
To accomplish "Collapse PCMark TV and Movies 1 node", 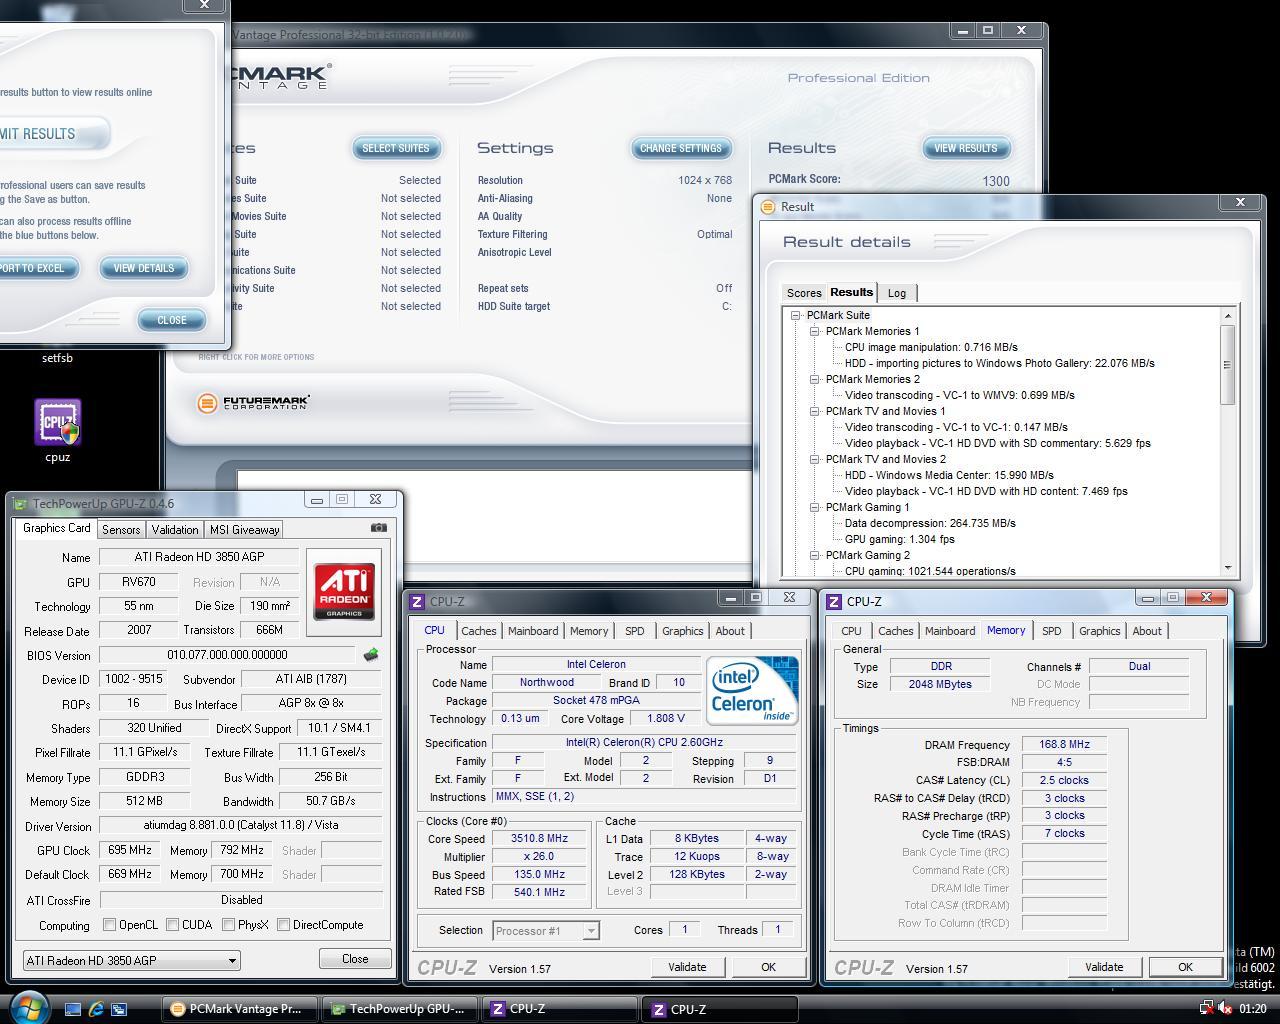I will [x=815, y=411].
